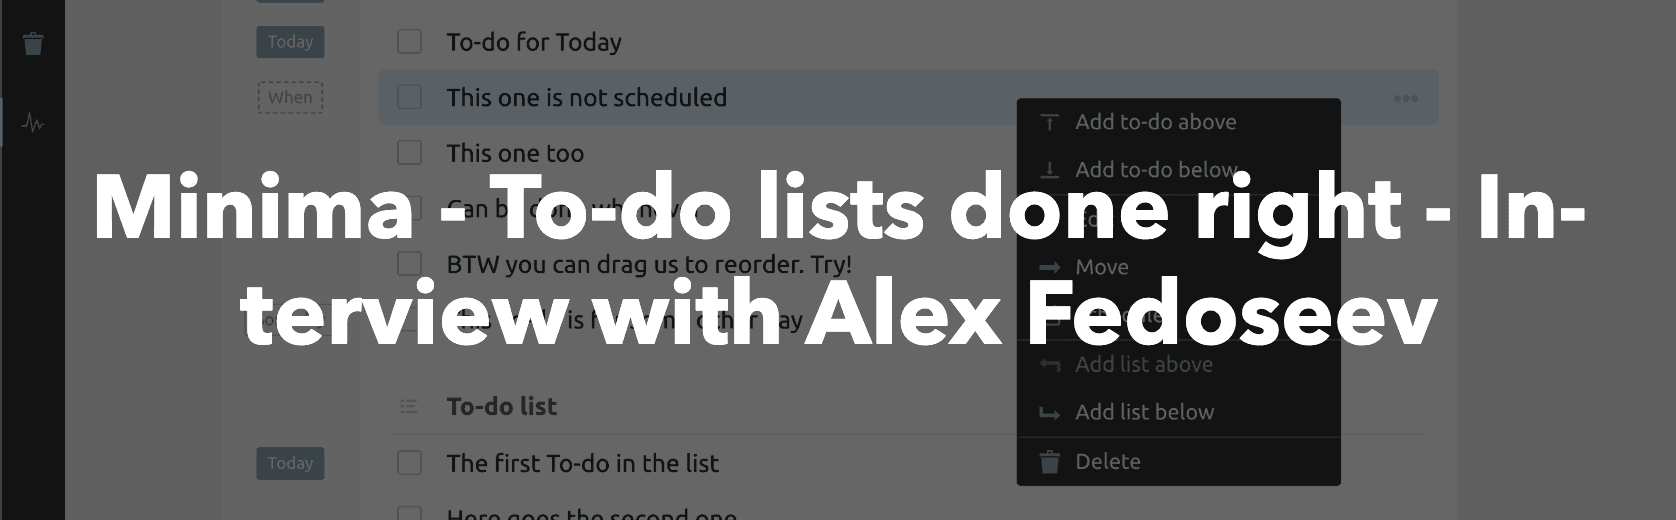Choose "Add to-do below" from context menu

point(1155,170)
